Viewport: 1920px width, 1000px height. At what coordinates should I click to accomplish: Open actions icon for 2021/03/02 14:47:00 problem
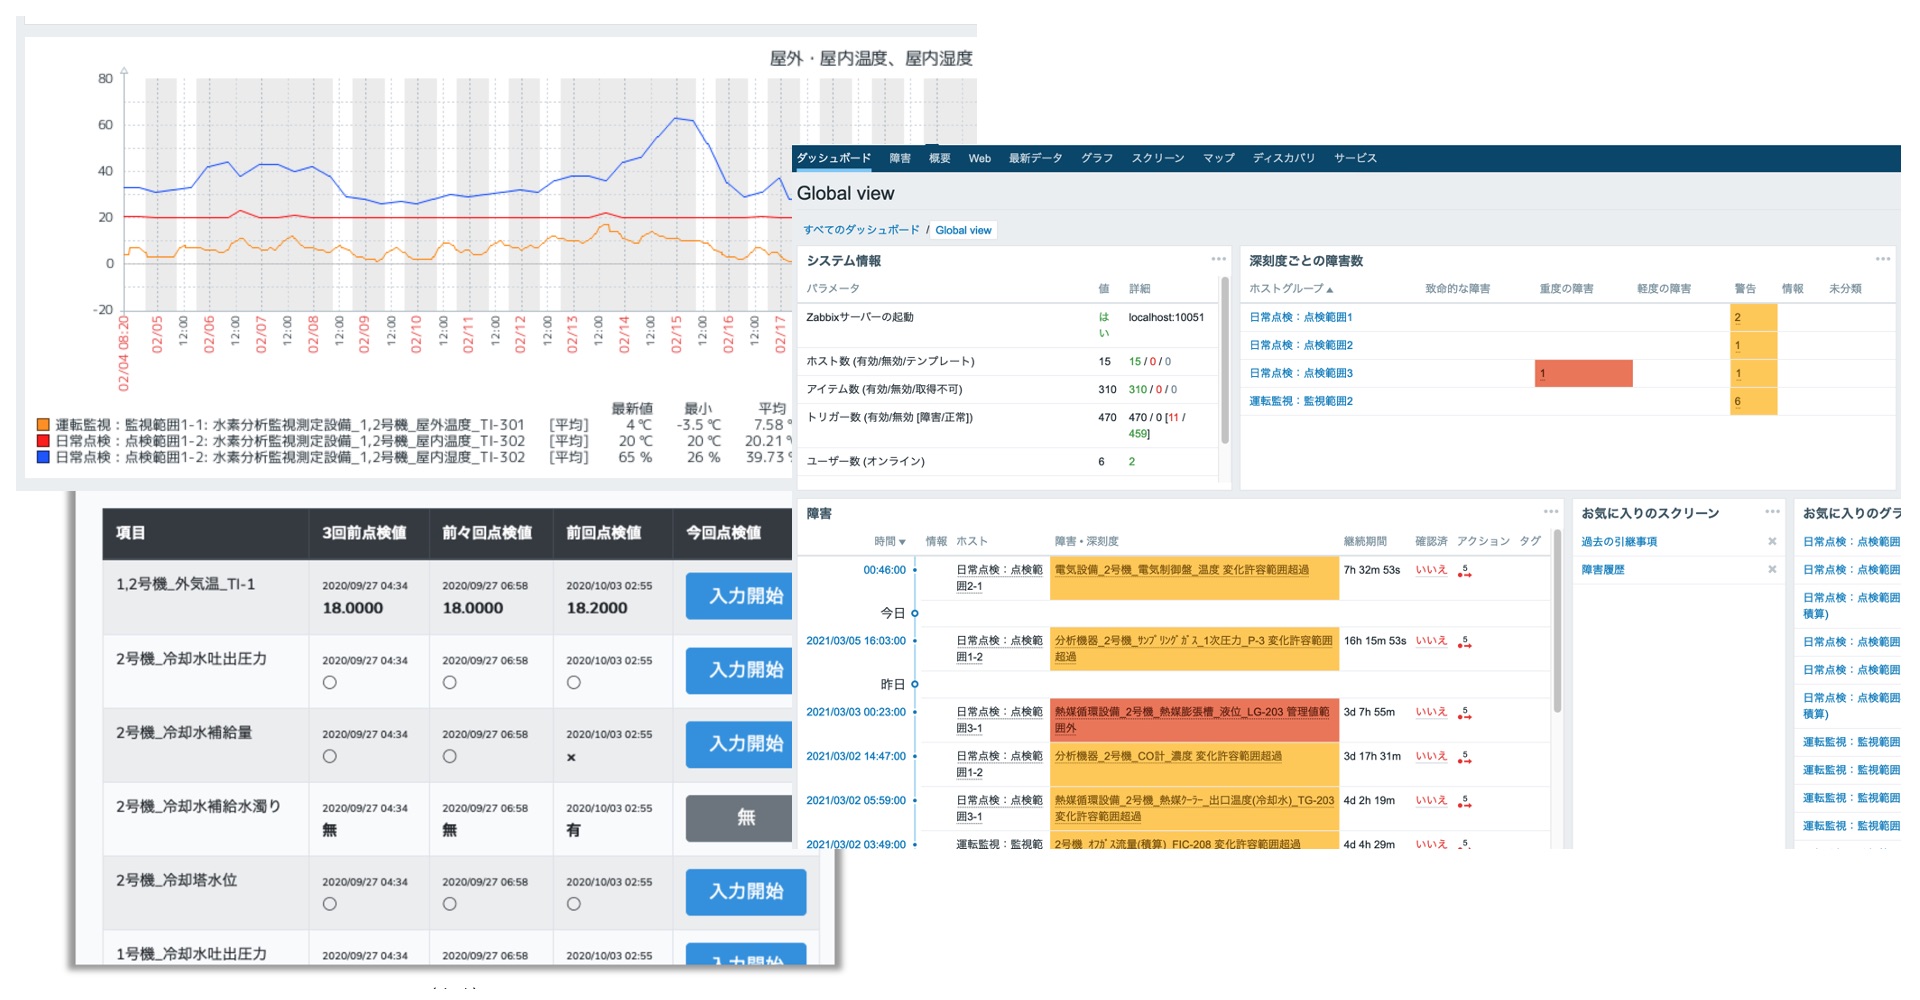coord(1465,757)
